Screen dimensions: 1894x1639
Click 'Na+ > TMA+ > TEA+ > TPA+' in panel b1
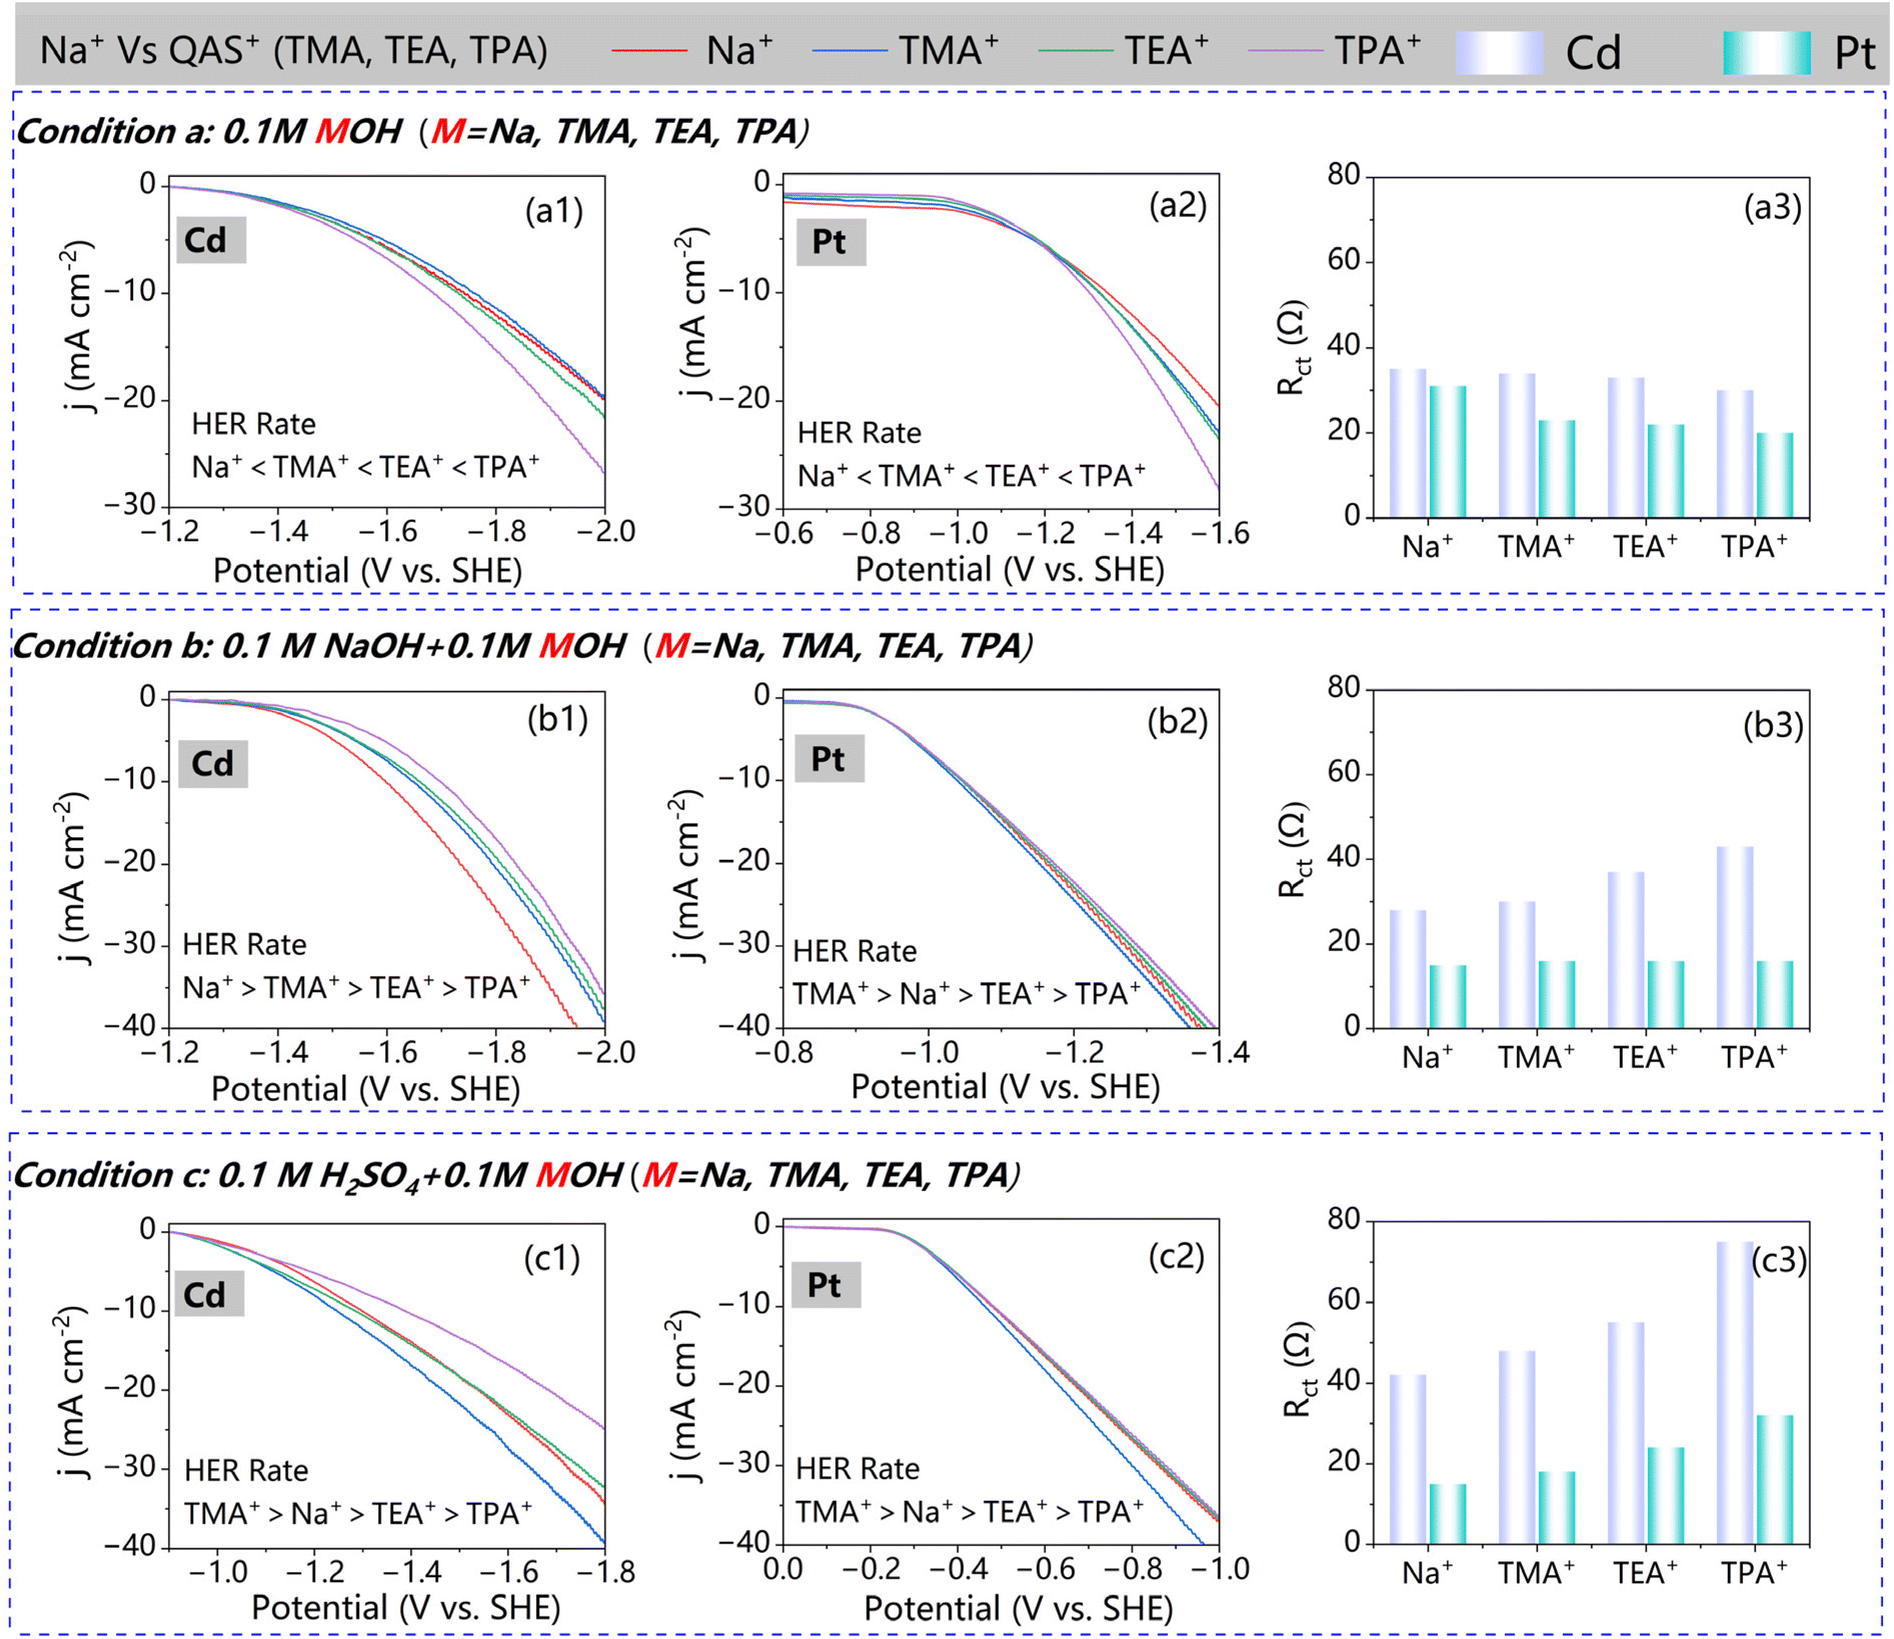pos(357,987)
